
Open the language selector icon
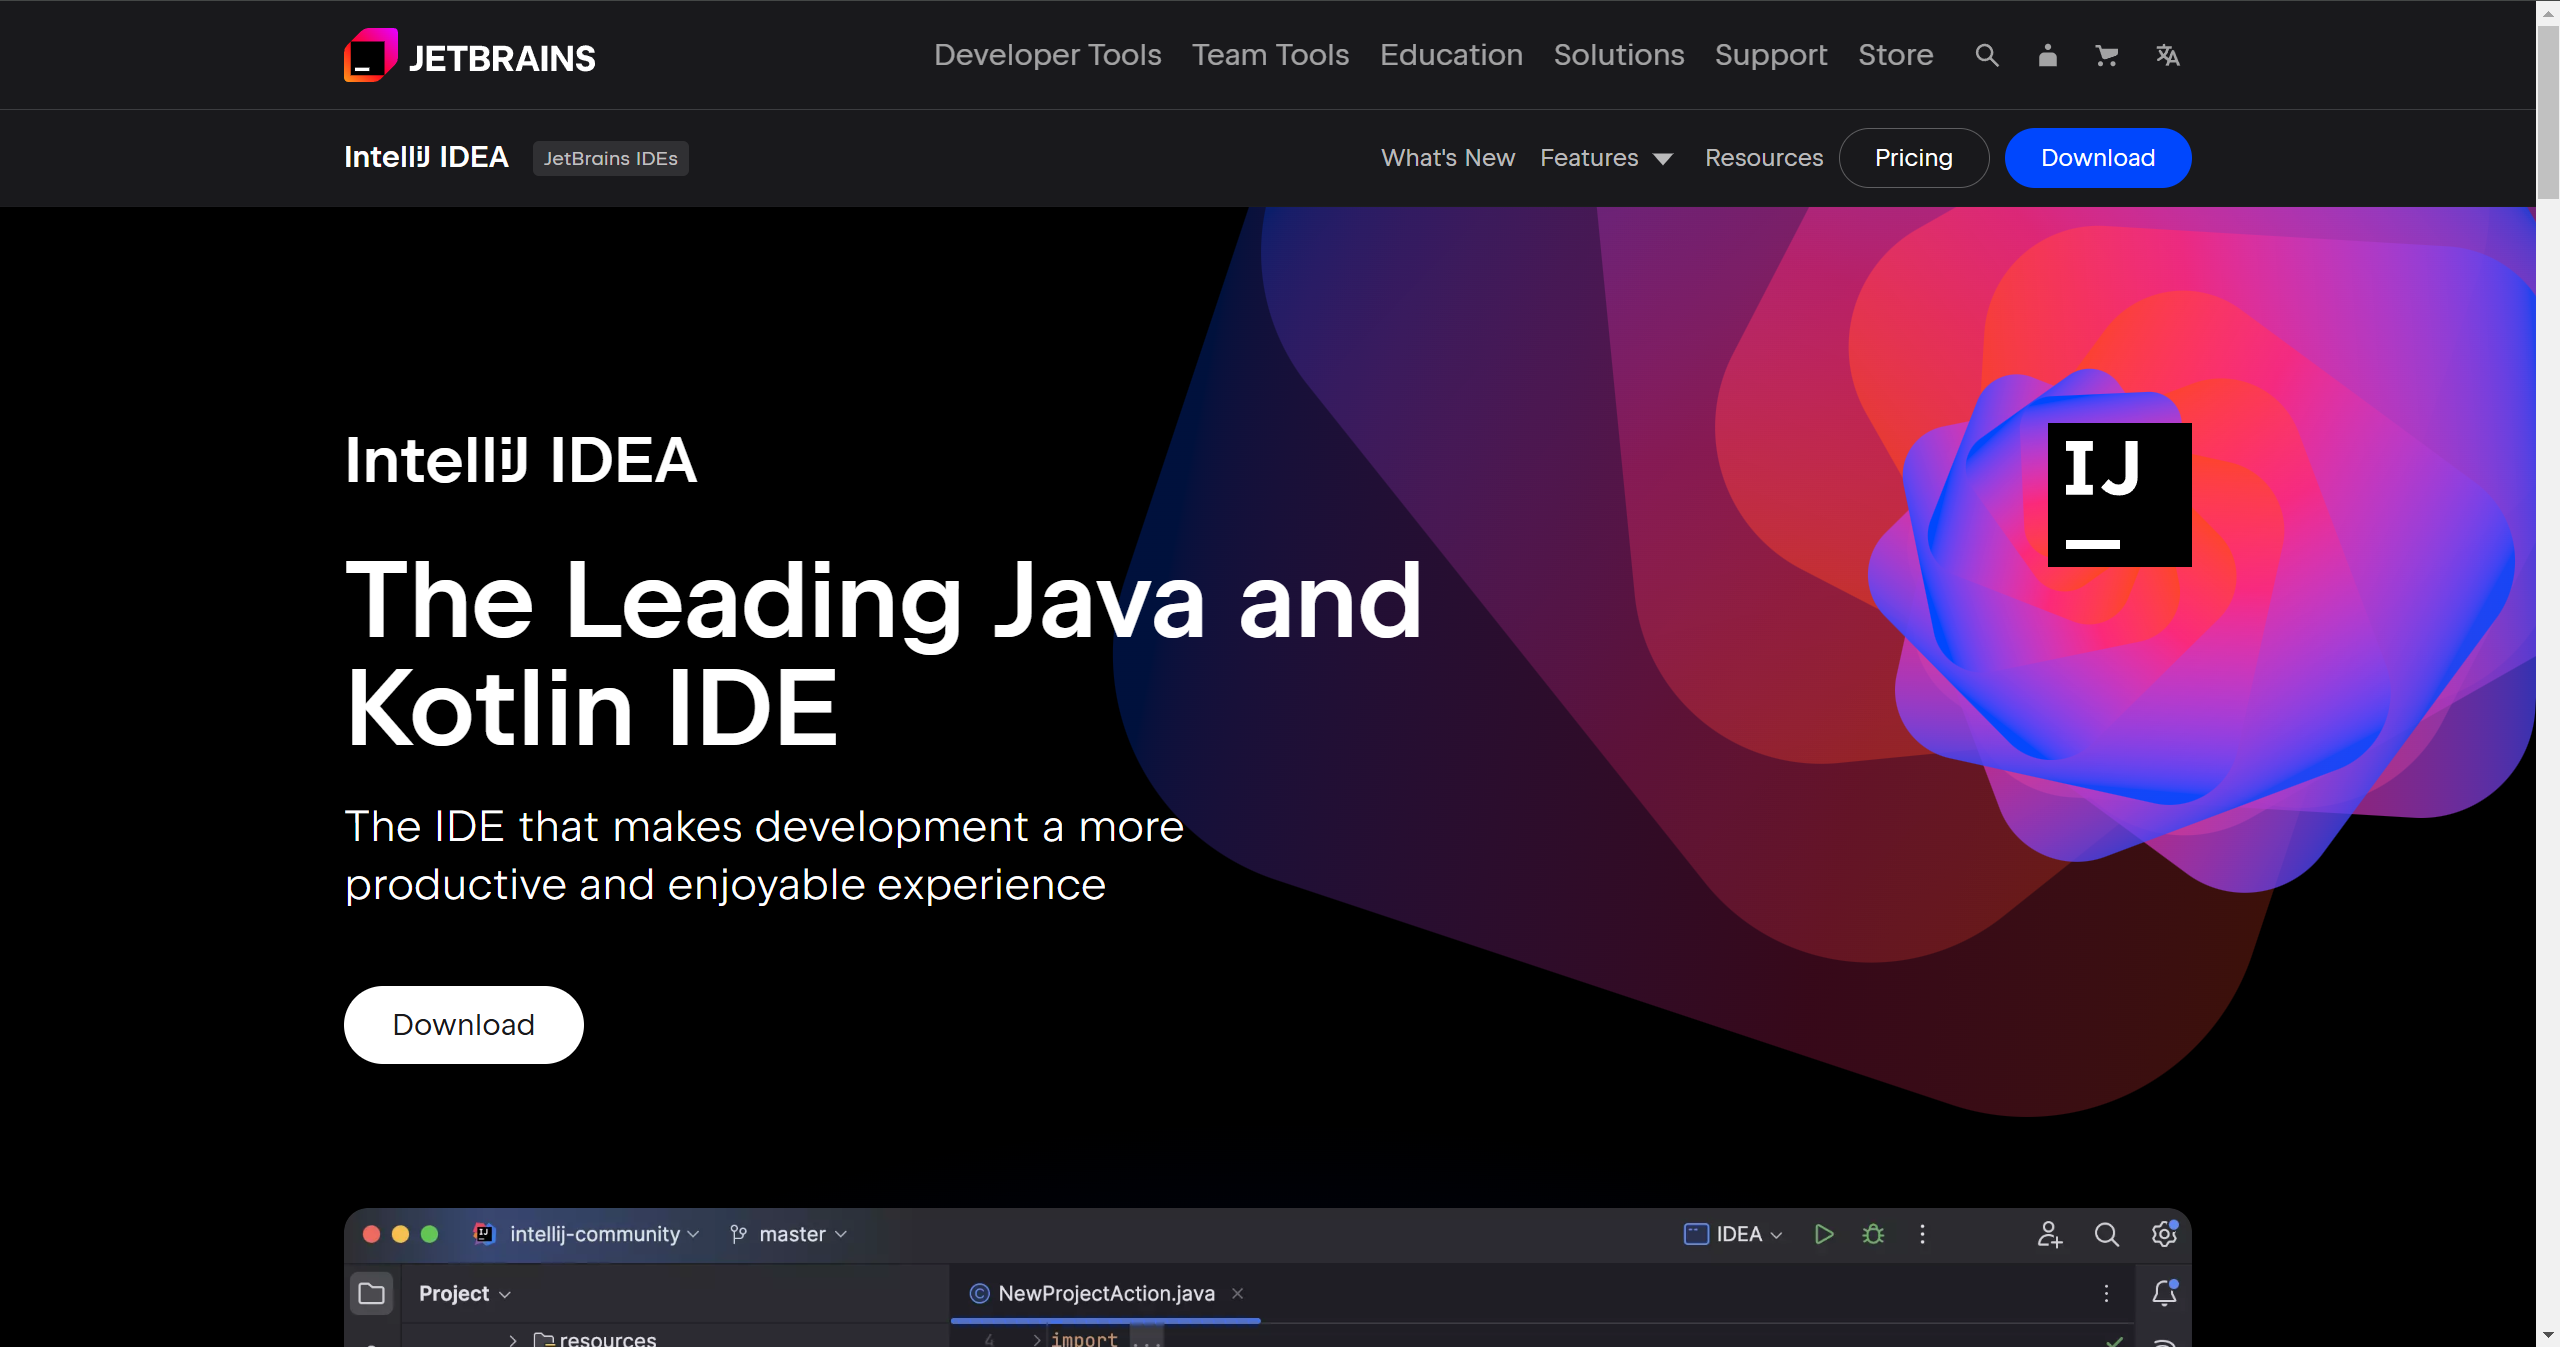[x=2167, y=55]
